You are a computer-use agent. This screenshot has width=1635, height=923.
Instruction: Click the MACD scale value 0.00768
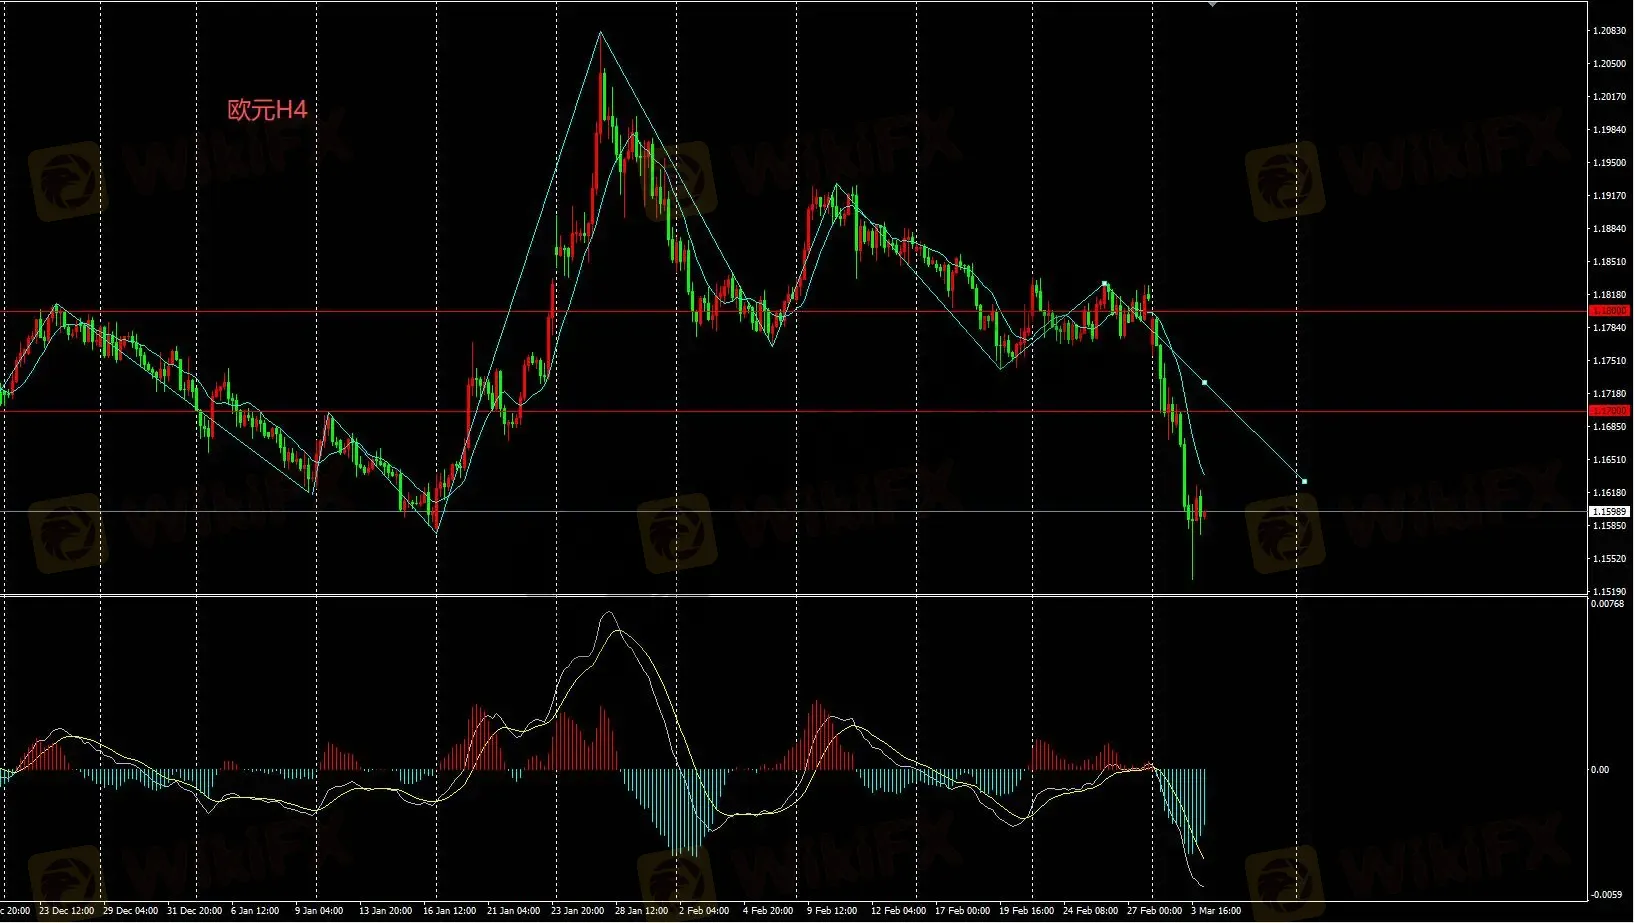coord(1607,604)
